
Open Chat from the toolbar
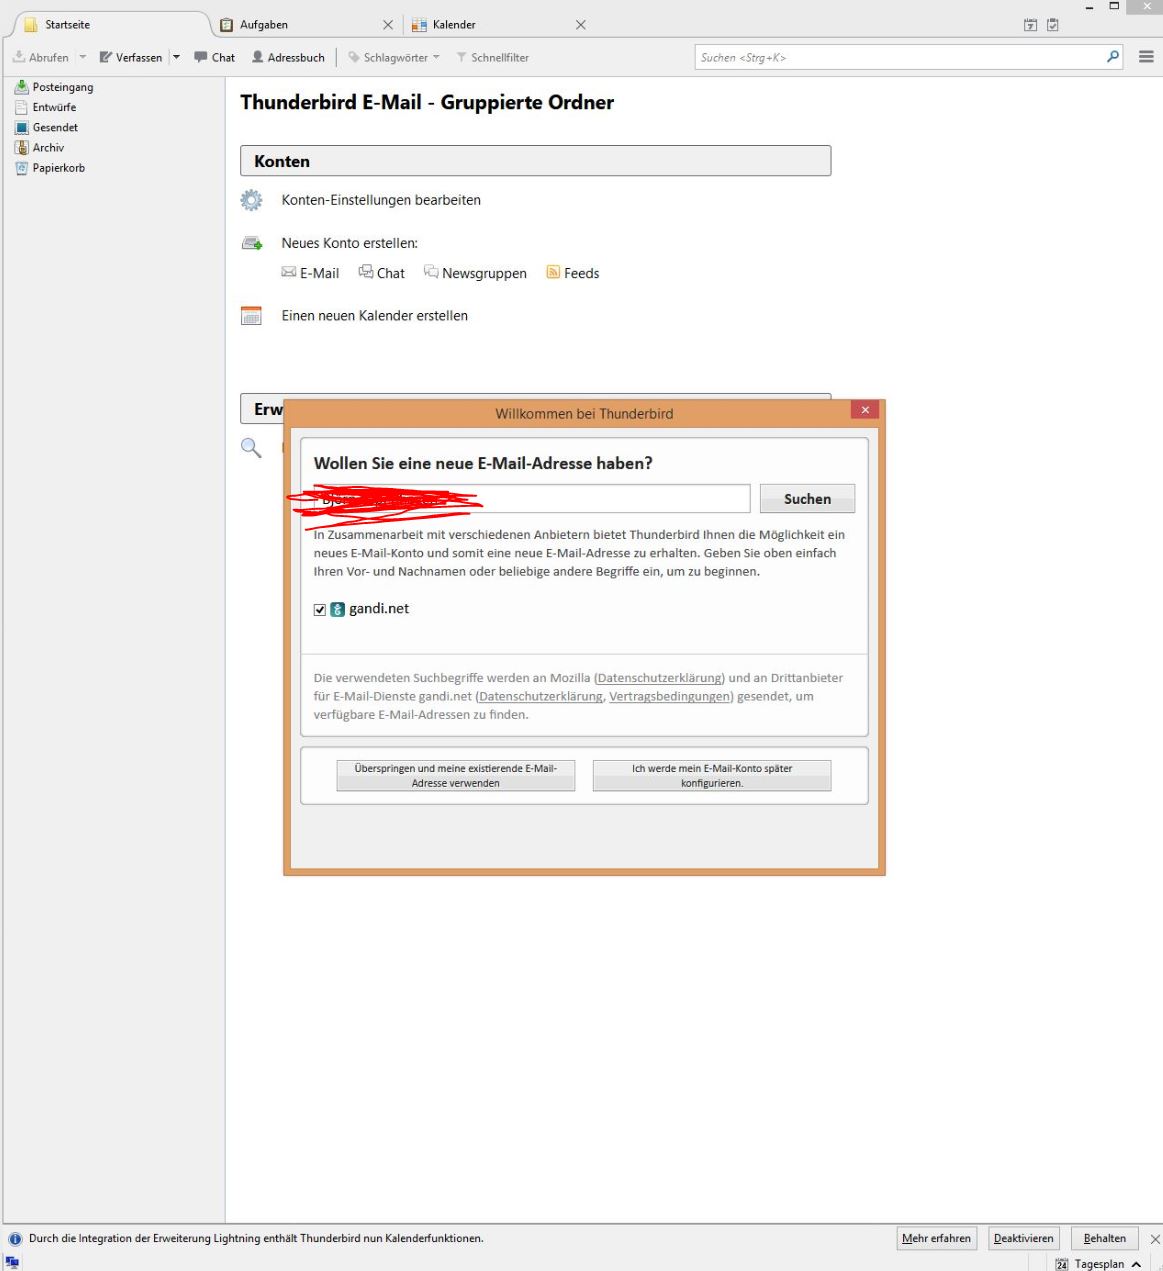(x=215, y=57)
